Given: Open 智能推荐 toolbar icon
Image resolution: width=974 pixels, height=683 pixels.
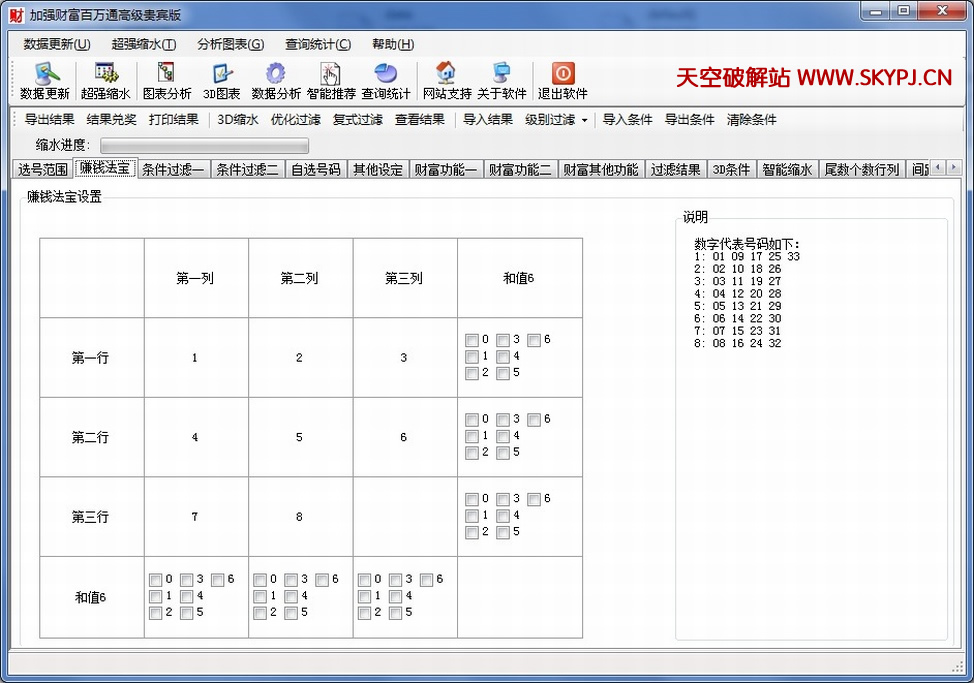Looking at the screenshot, I should point(331,74).
